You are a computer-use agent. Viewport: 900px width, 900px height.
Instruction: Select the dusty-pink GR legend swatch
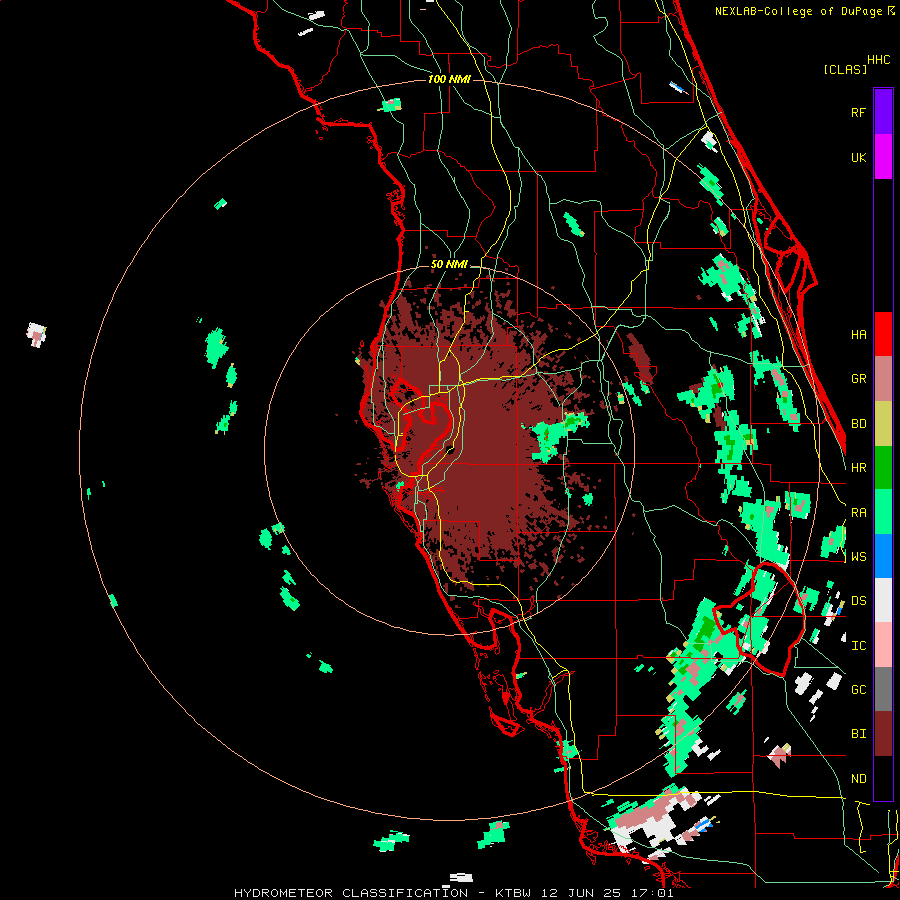coord(883,378)
